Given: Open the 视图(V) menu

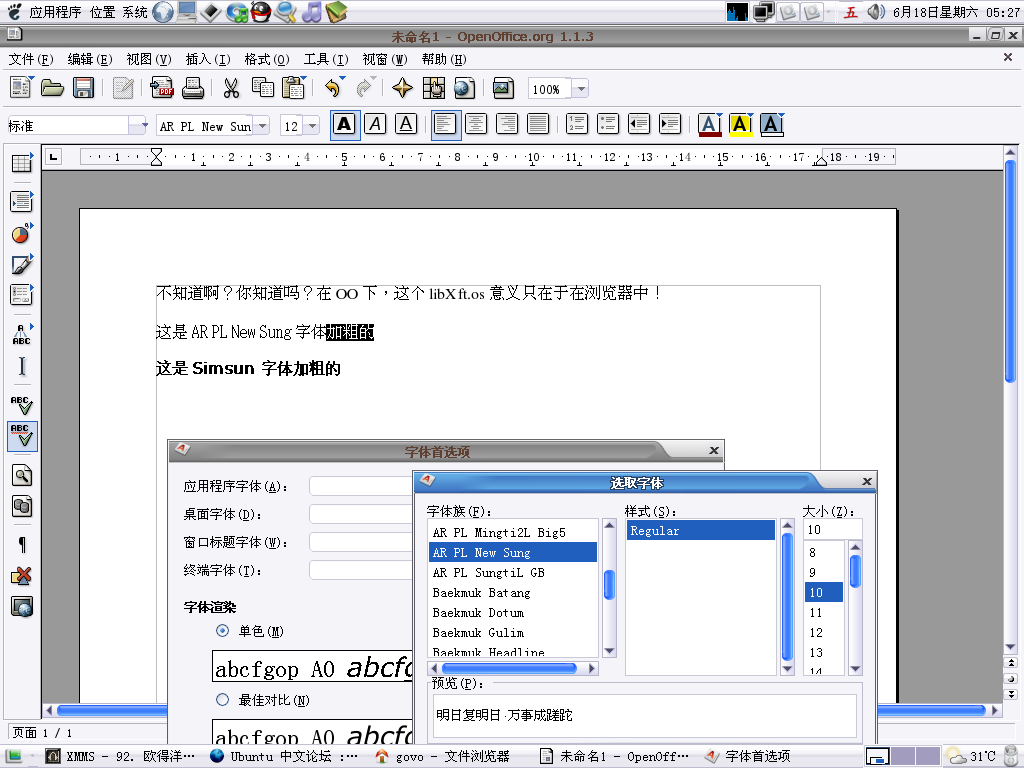Looking at the screenshot, I should tap(148, 59).
